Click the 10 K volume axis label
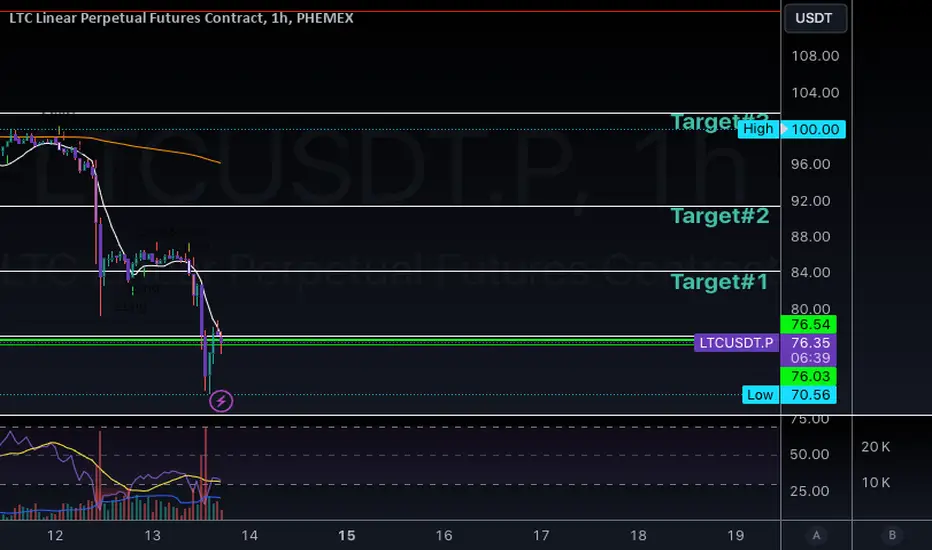The width and height of the screenshot is (932, 550). pyautogui.click(x=876, y=483)
